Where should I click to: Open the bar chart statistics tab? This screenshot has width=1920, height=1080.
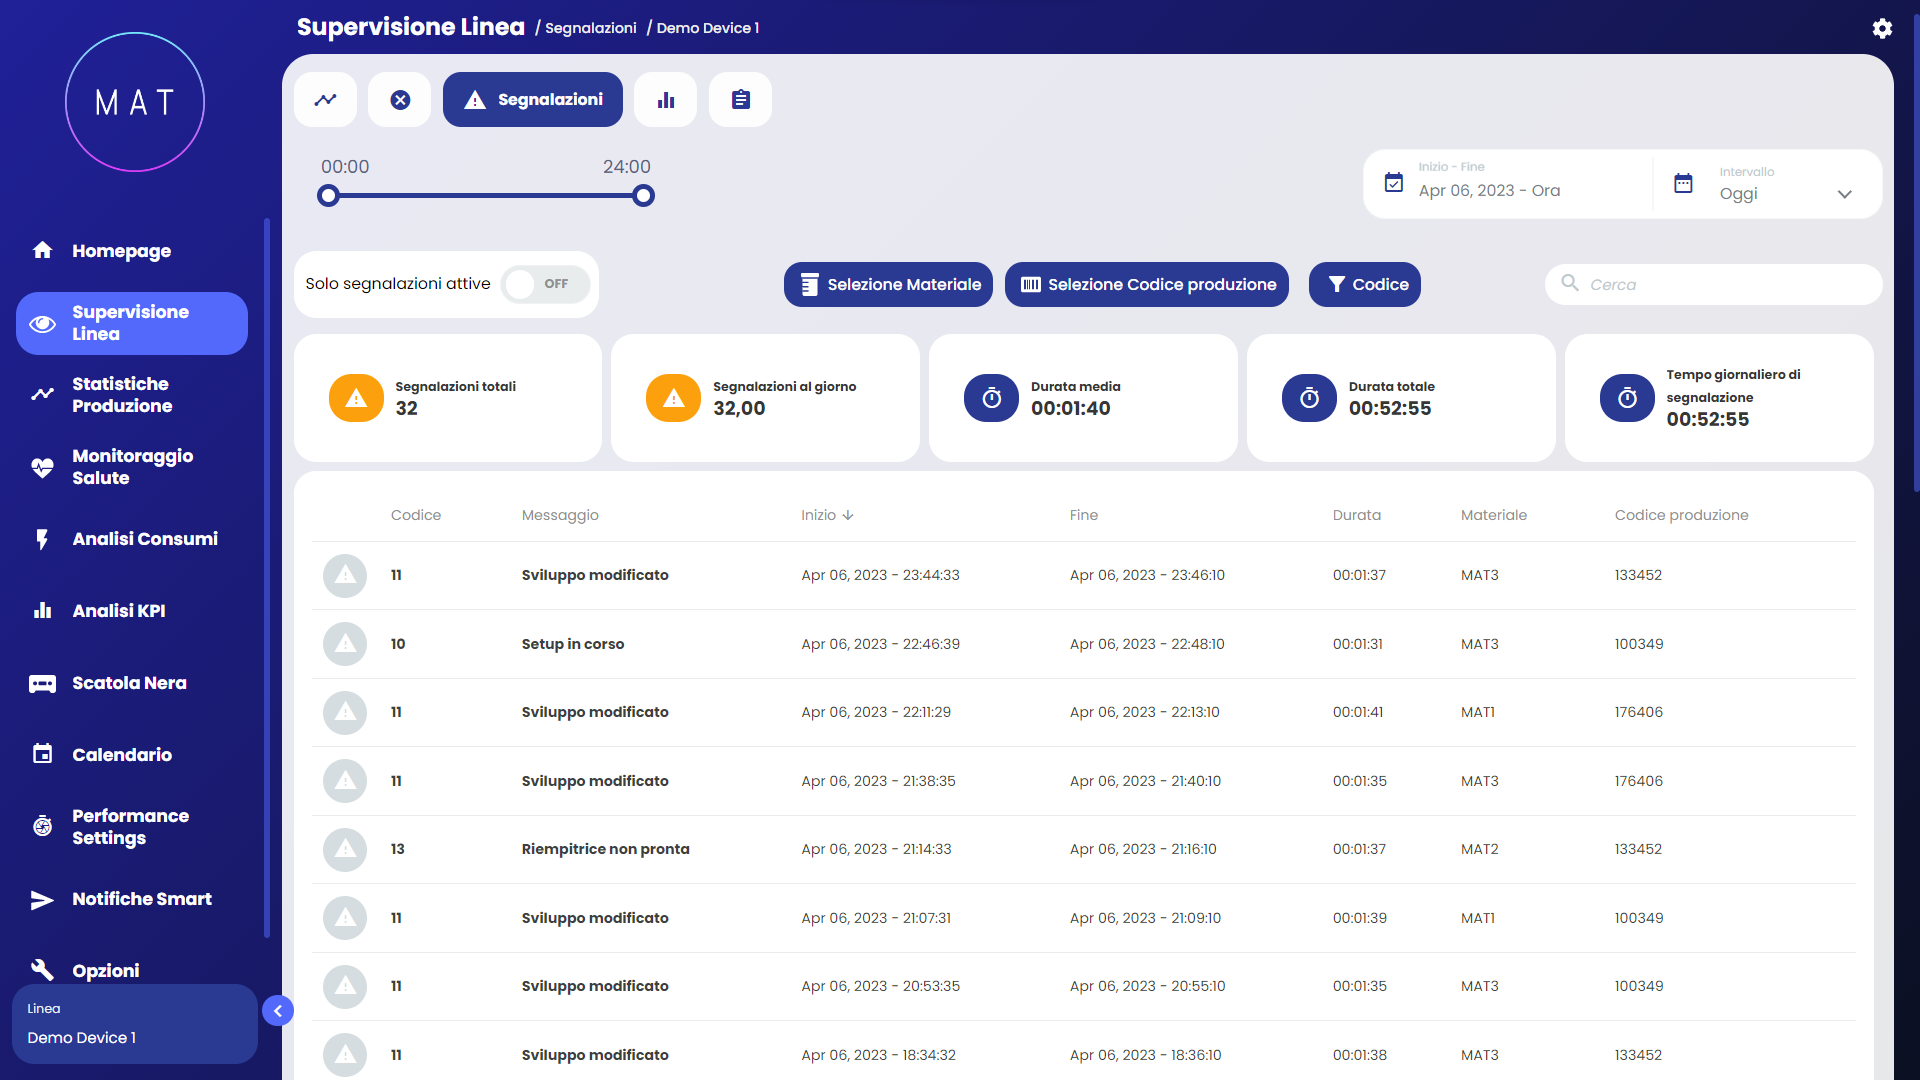666,100
